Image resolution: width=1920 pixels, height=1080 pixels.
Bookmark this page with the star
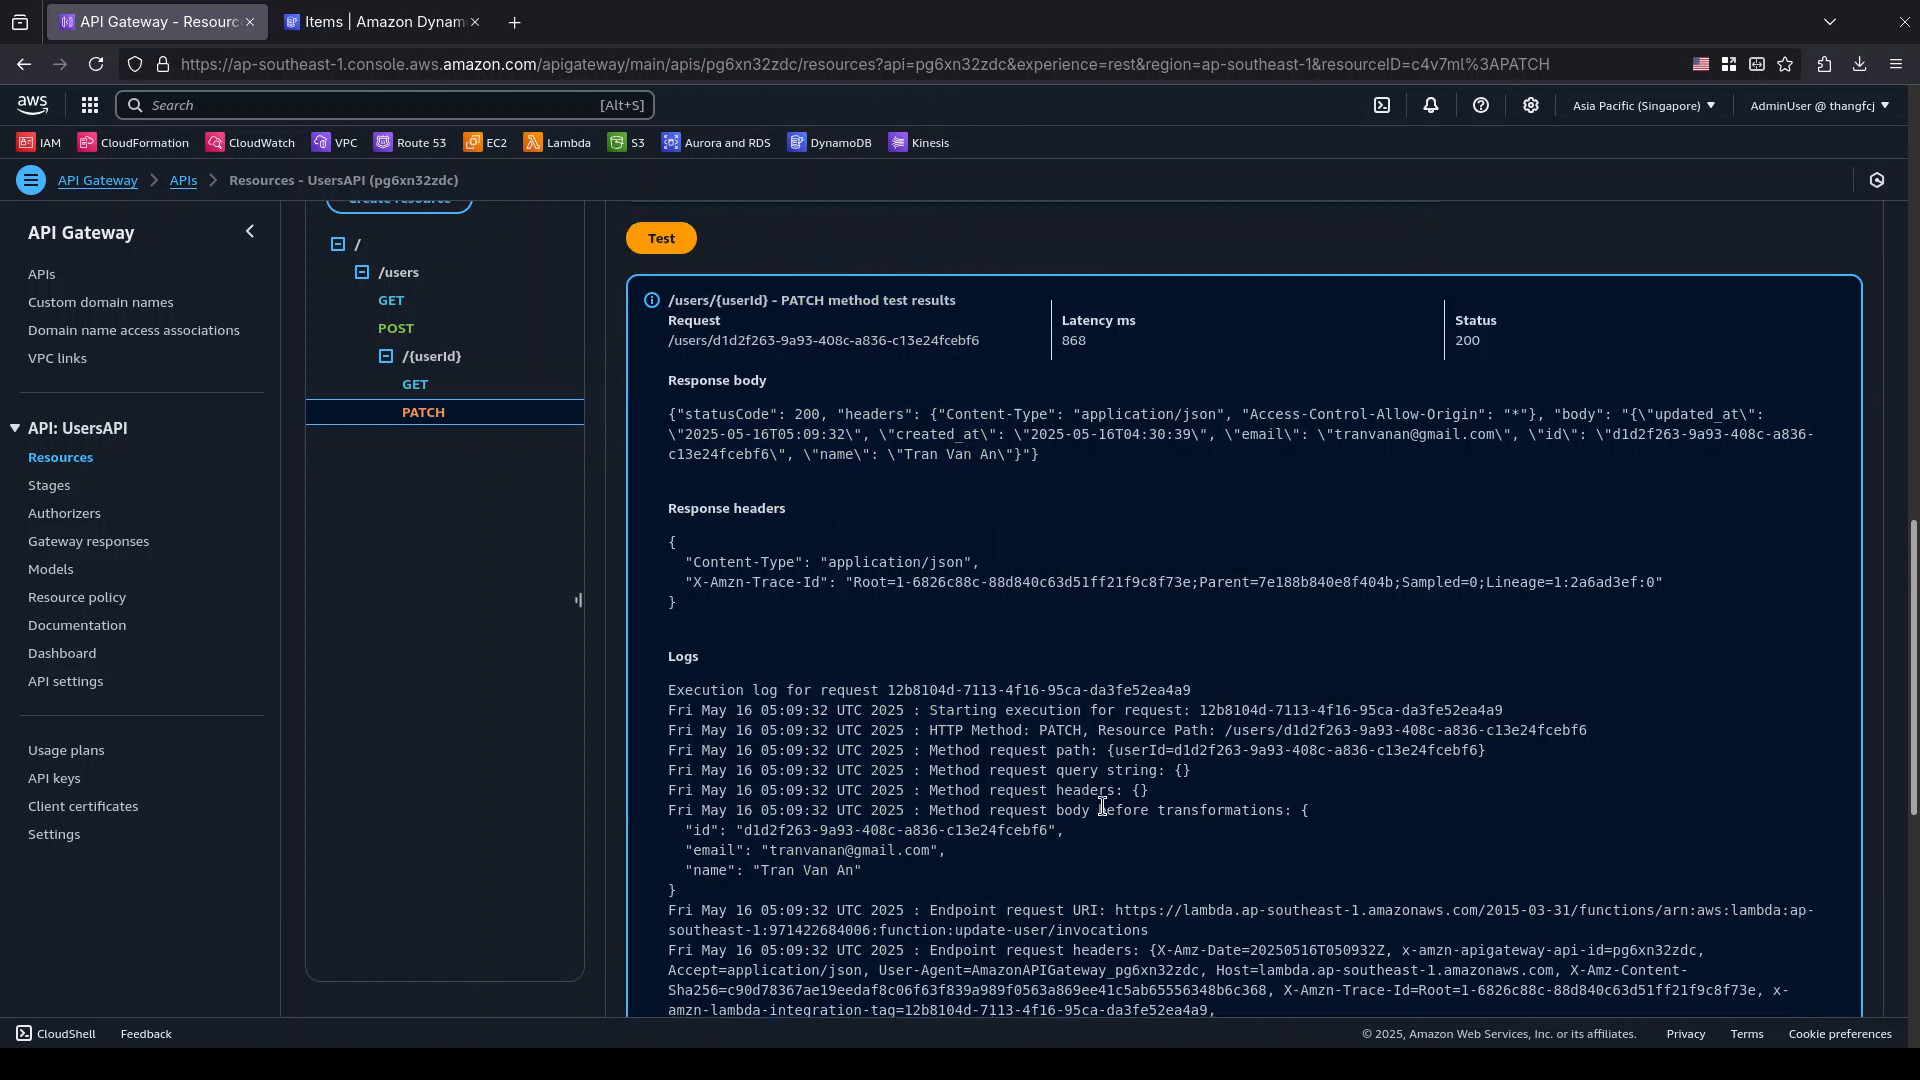(x=1786, y=64)
